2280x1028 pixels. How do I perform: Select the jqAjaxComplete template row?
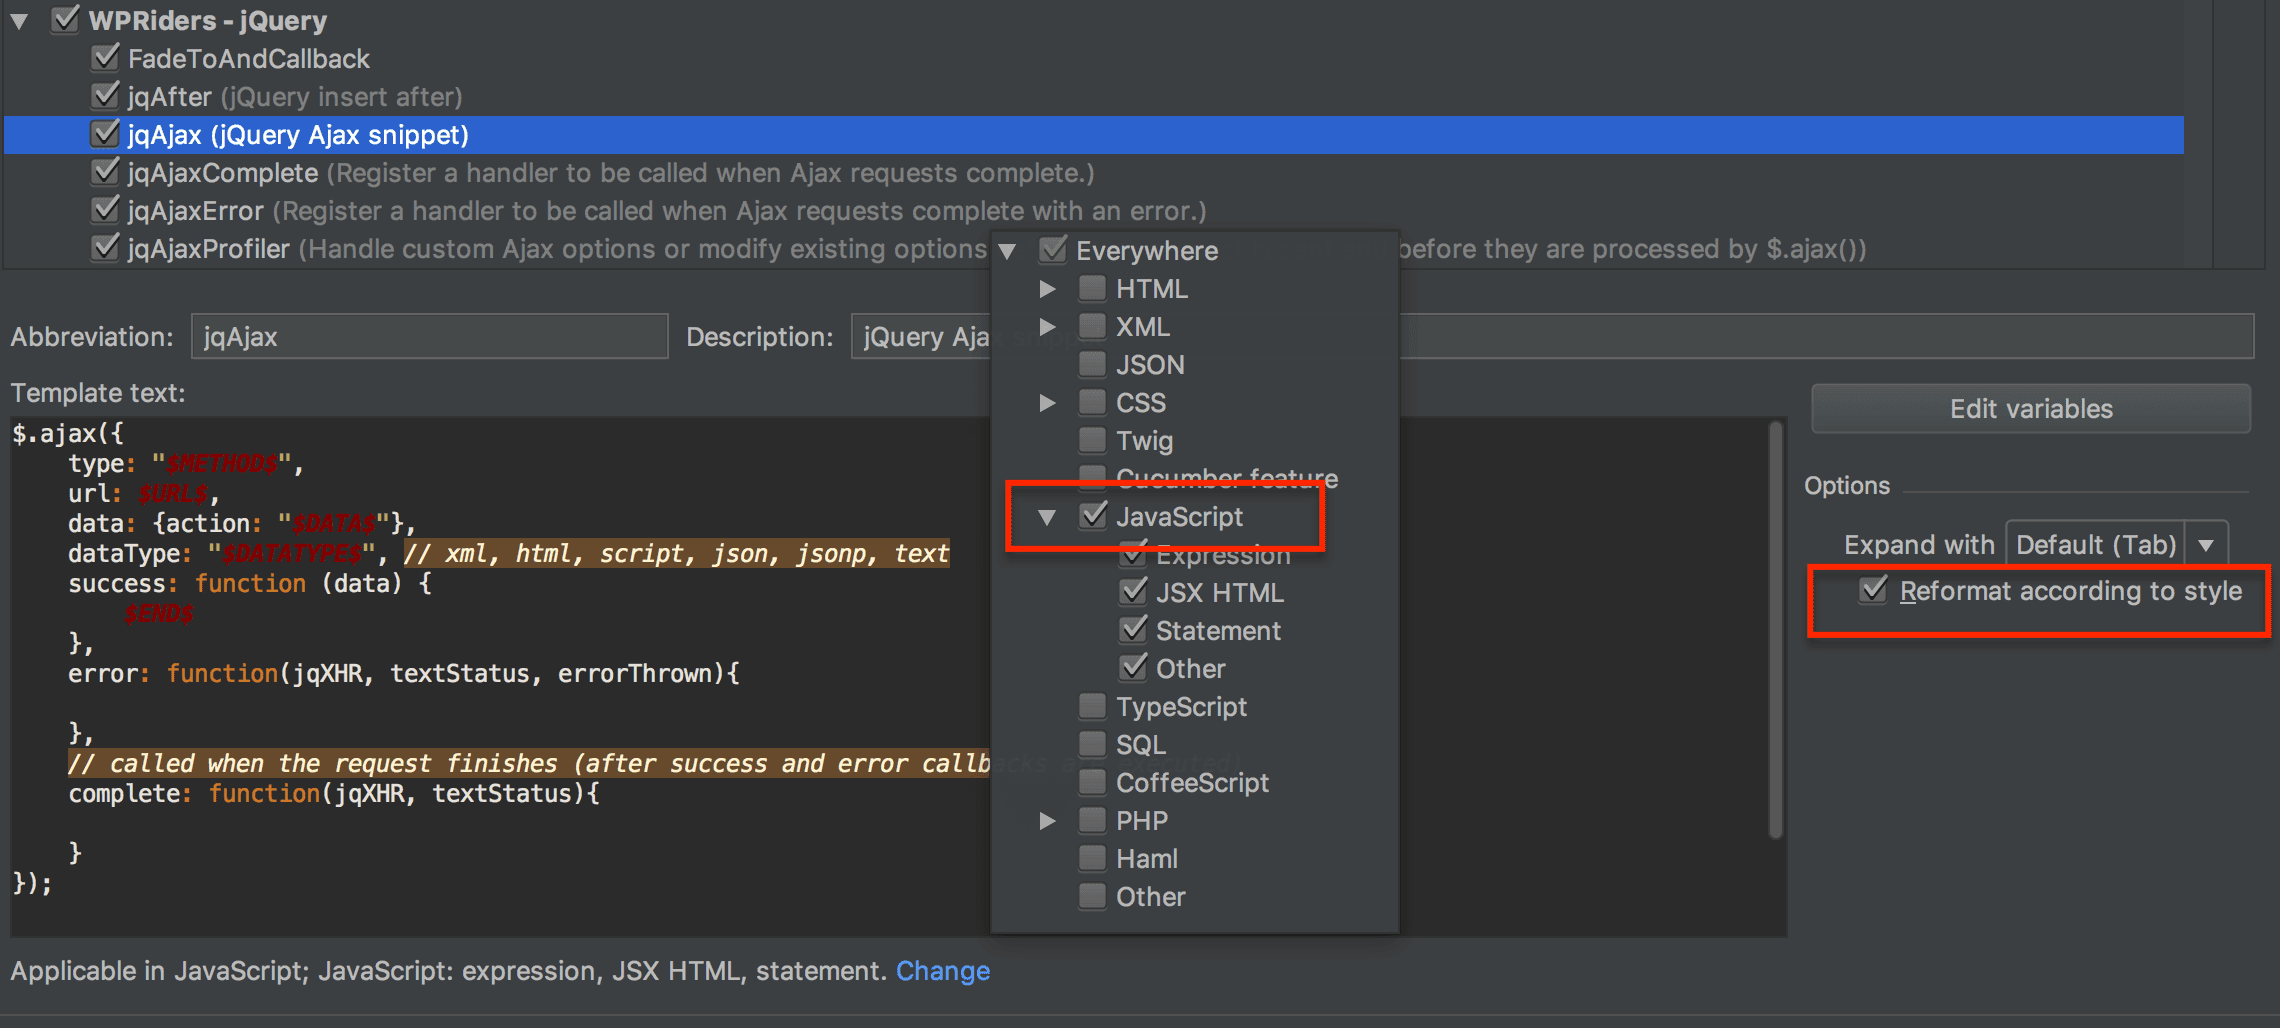tap(1094, 173)
